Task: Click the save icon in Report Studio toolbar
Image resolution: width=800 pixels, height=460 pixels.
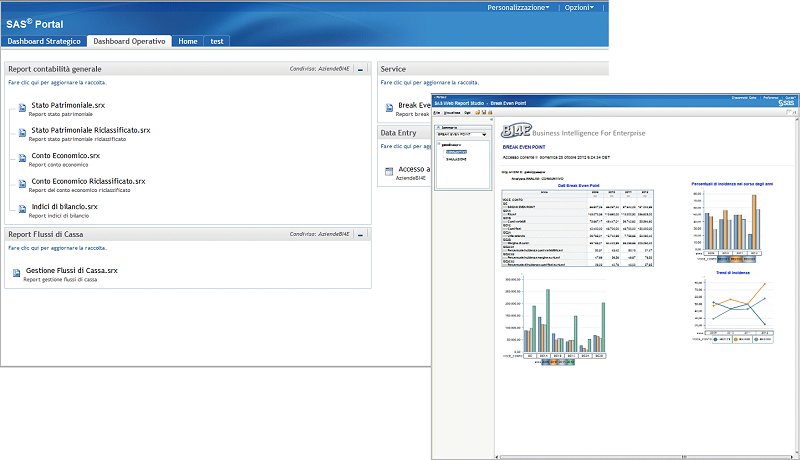Action: 484,112
